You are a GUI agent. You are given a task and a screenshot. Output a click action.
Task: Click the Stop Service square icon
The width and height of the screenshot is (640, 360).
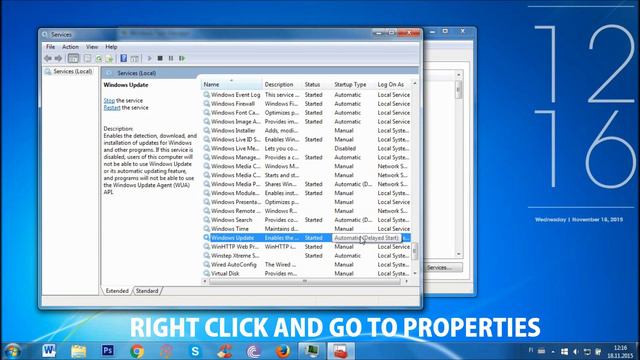pyautogui.click(x=160, y=58)
